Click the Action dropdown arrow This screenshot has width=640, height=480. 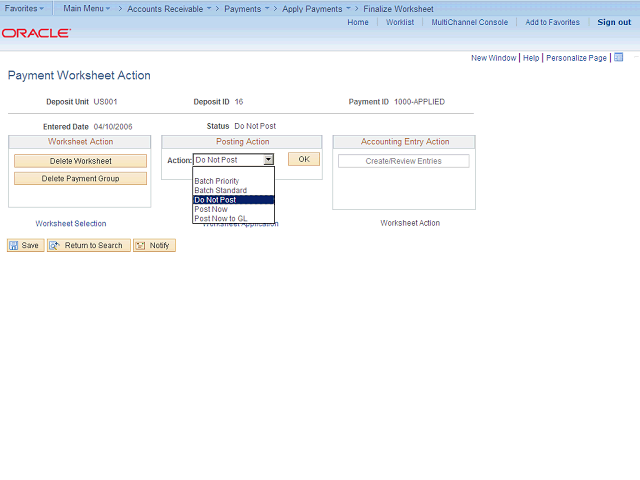268,160
